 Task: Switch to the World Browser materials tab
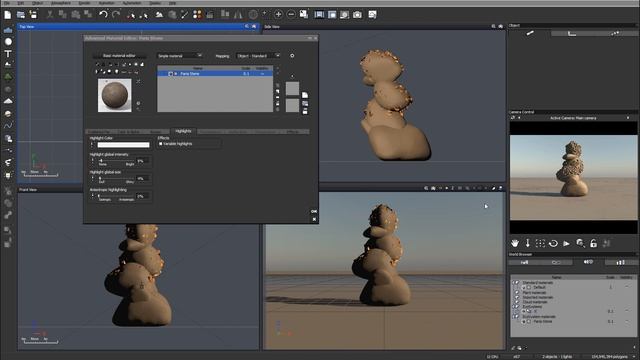588,262
